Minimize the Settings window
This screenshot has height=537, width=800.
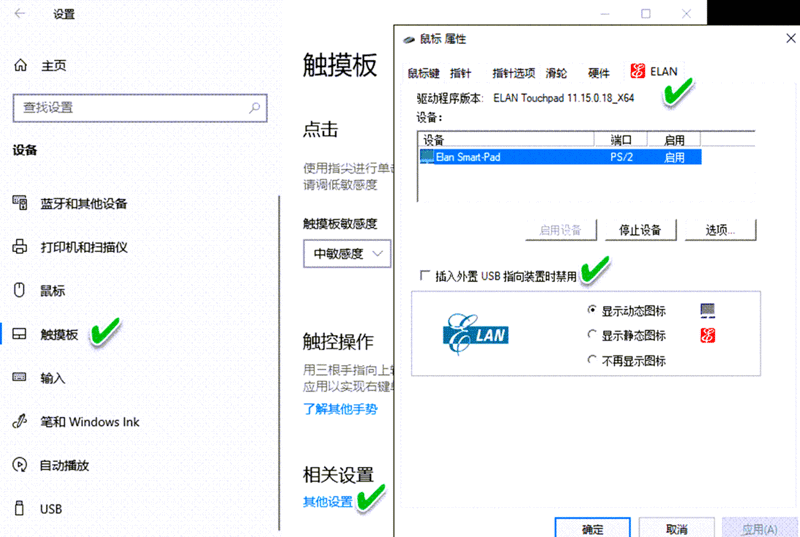click(x=605, y=14)
